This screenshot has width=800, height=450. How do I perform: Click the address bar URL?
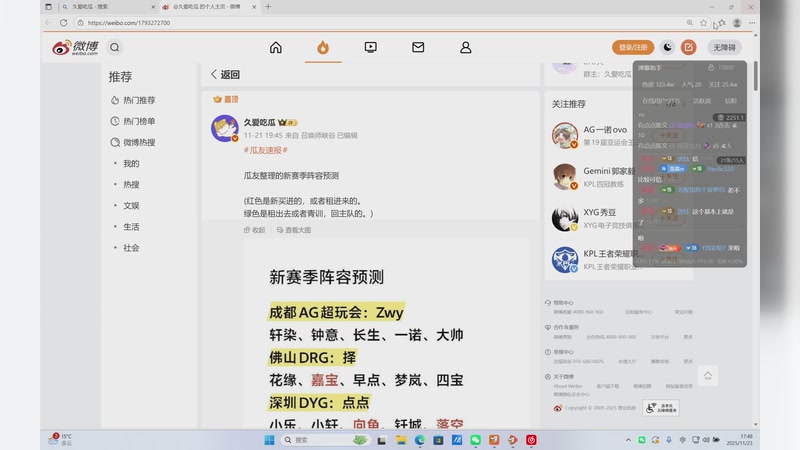pyautogui.click(x=129, y=23)
